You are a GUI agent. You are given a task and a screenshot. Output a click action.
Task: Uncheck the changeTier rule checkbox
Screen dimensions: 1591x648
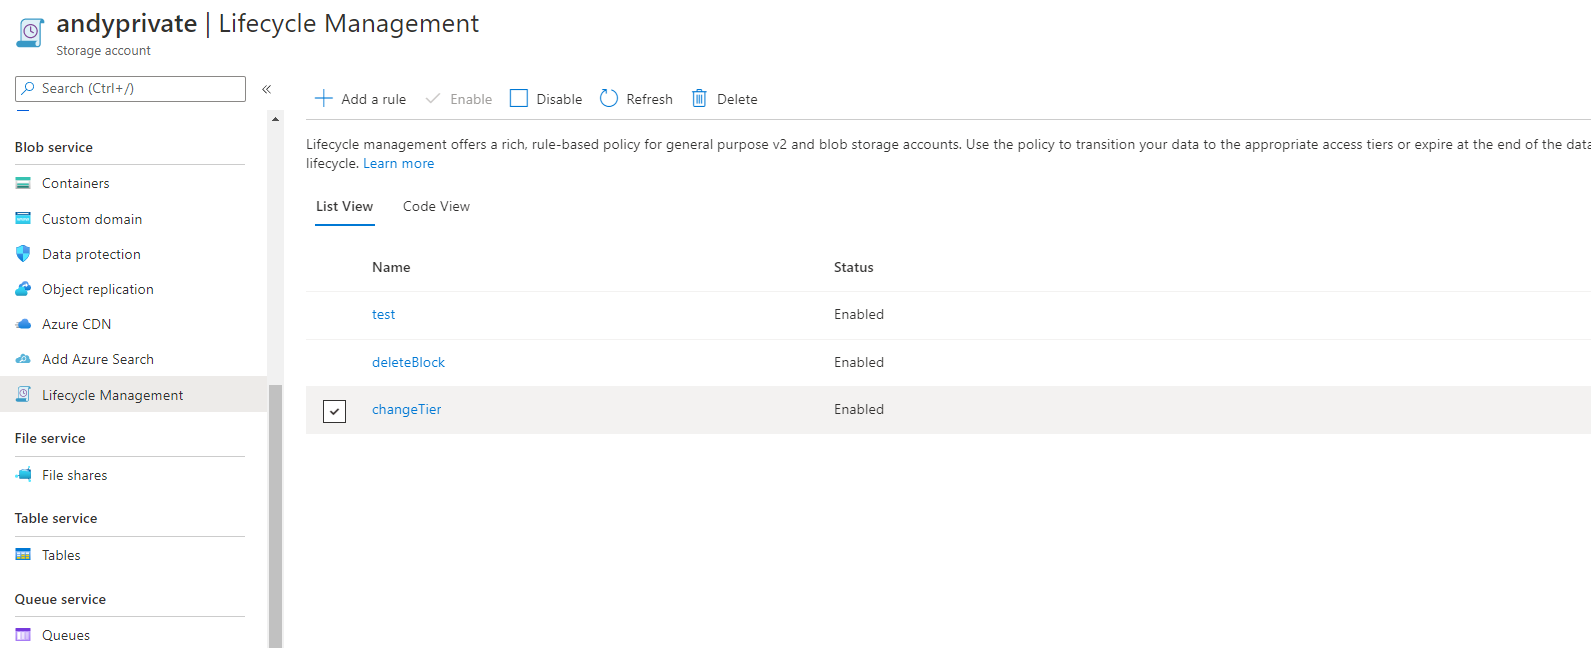click(x=334, y=411)
